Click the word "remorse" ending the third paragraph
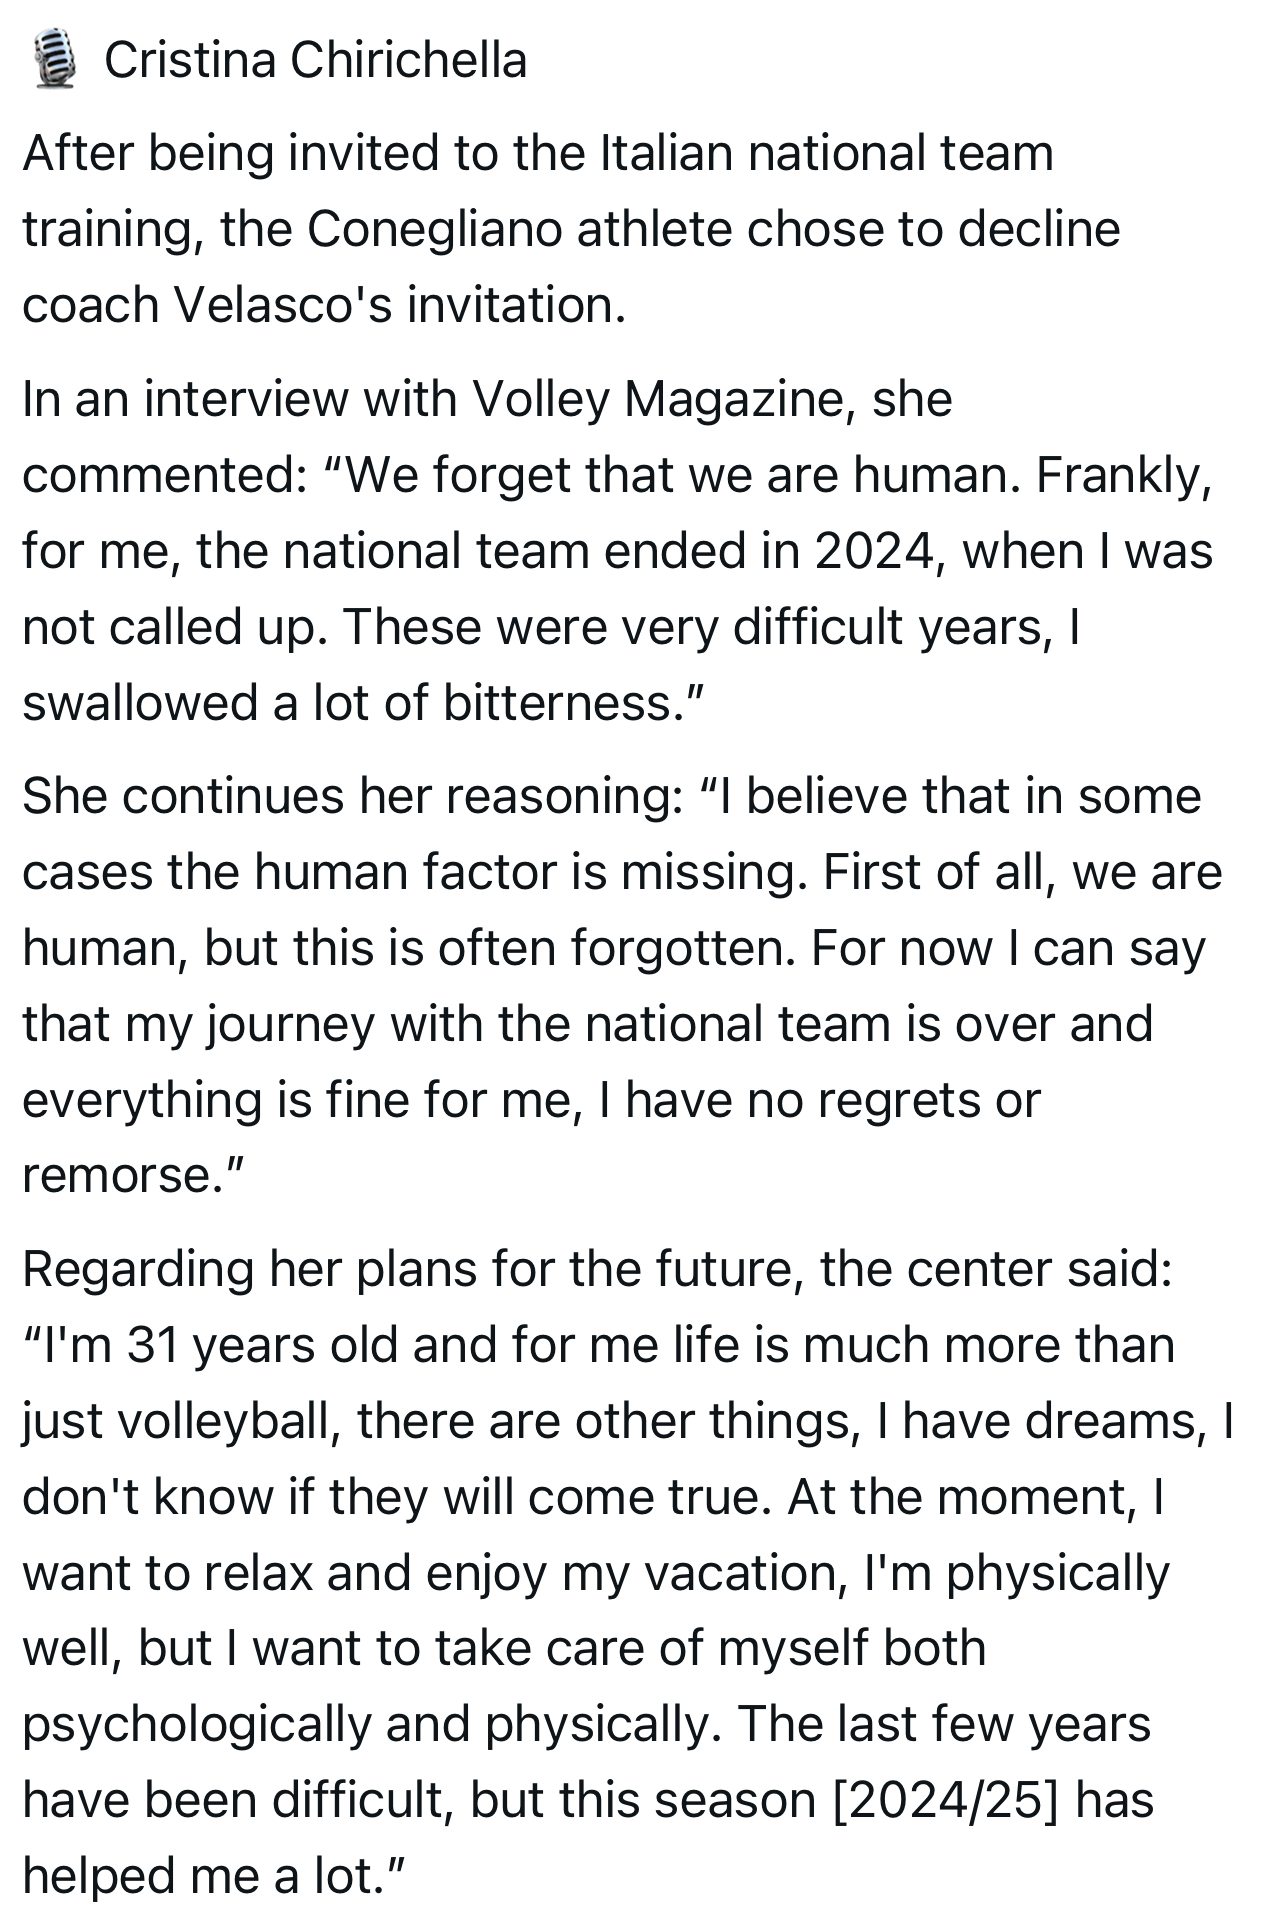1284x1930 pixels. (x=113, y=1175)
